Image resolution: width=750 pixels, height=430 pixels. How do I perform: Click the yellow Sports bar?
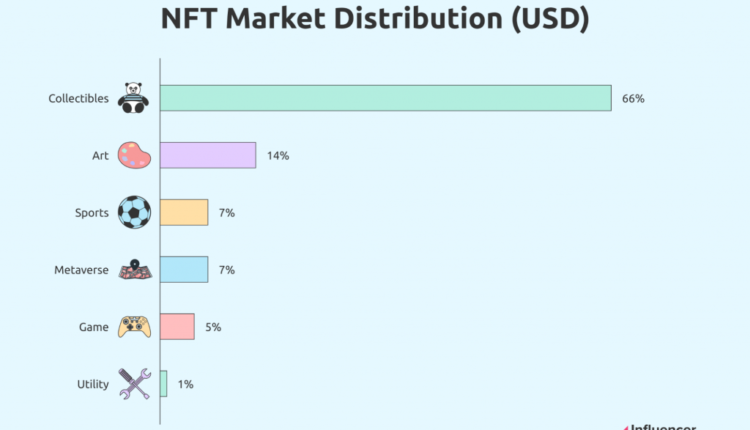pos(184,212)
